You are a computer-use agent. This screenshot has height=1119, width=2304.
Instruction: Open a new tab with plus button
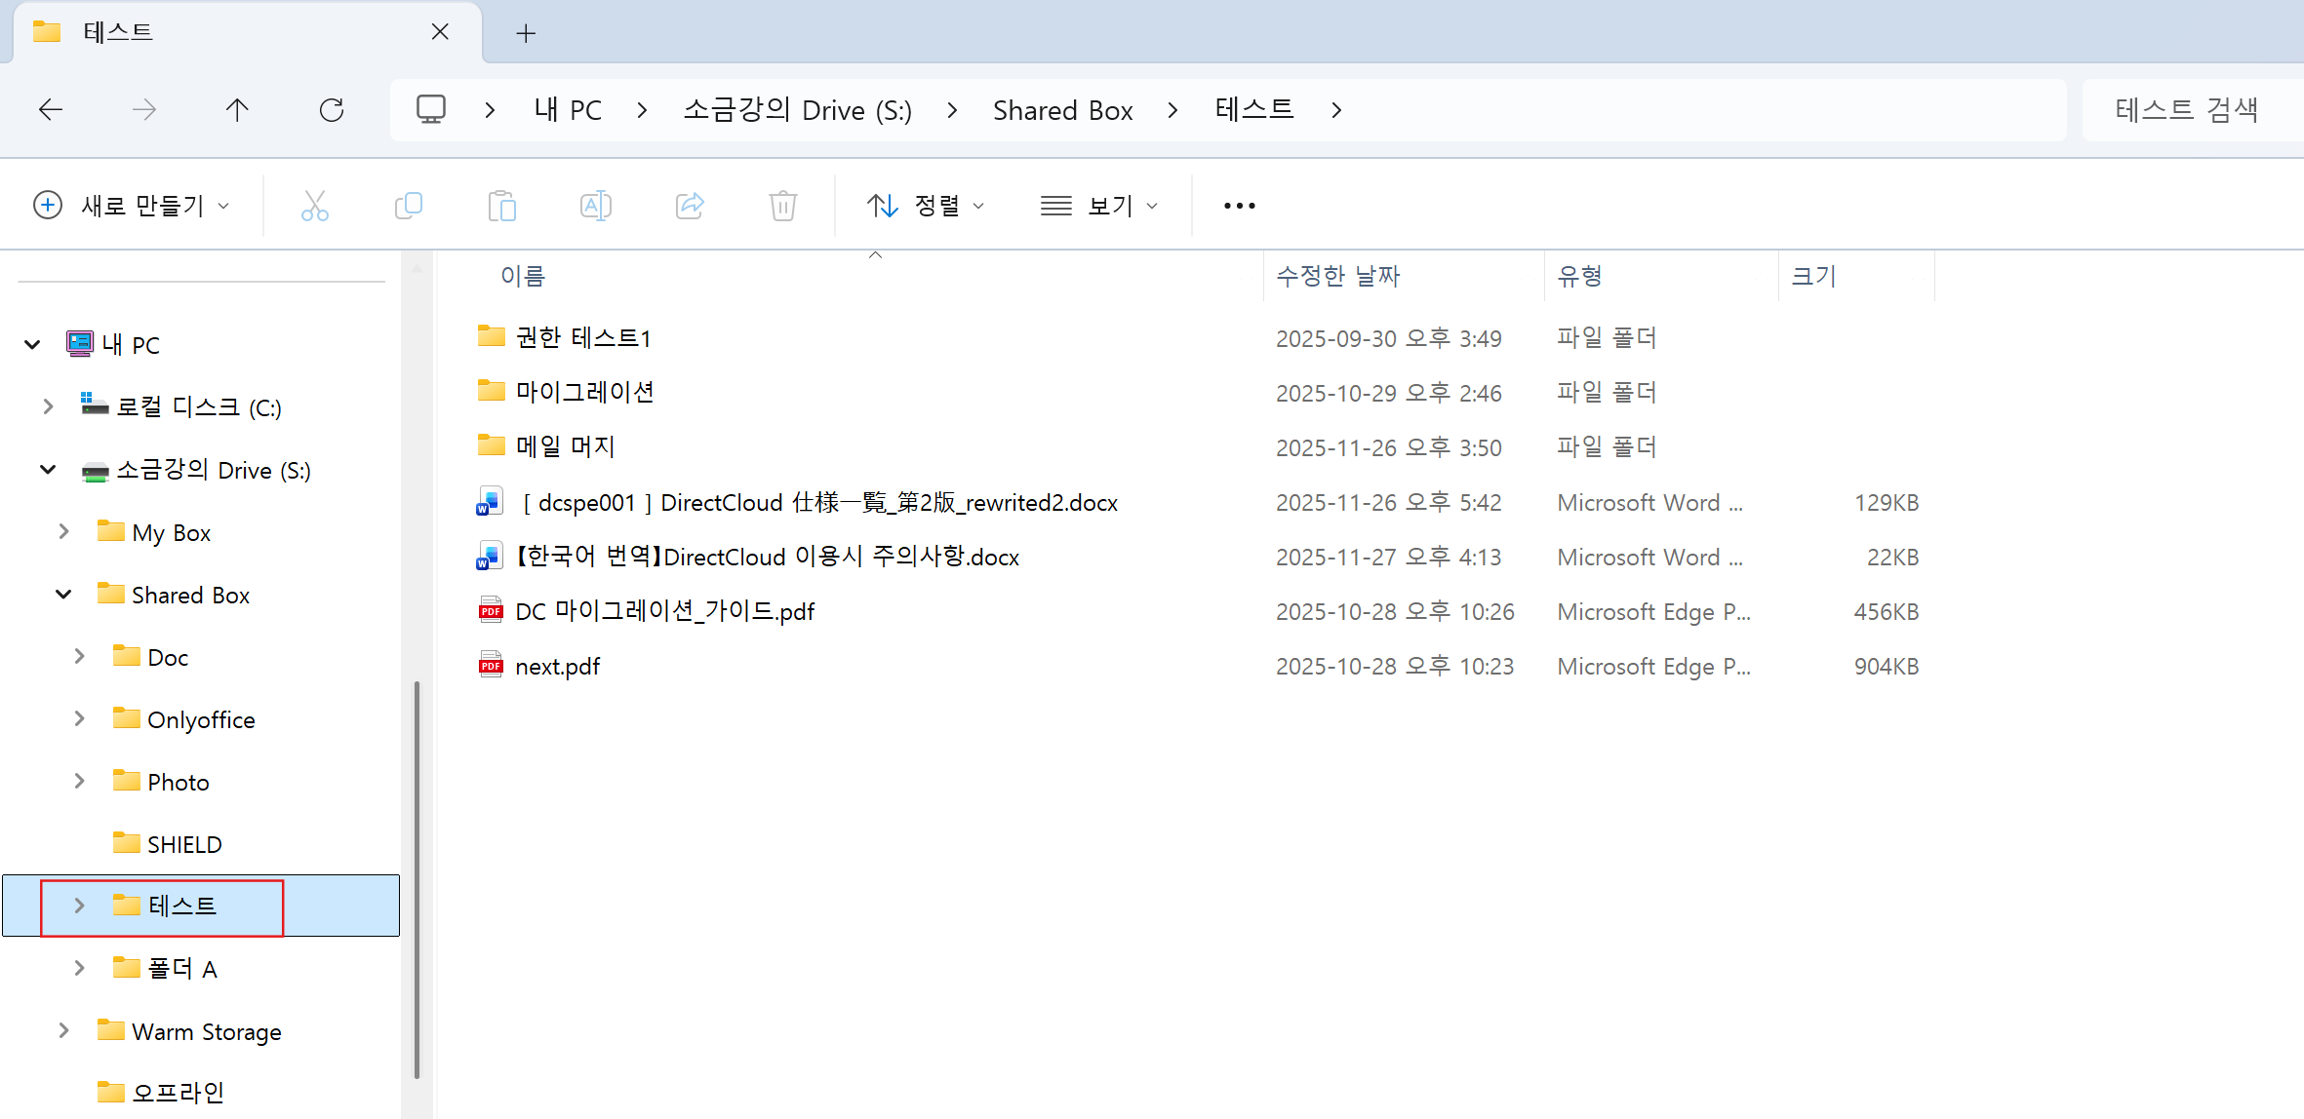(x=526, y=33)
